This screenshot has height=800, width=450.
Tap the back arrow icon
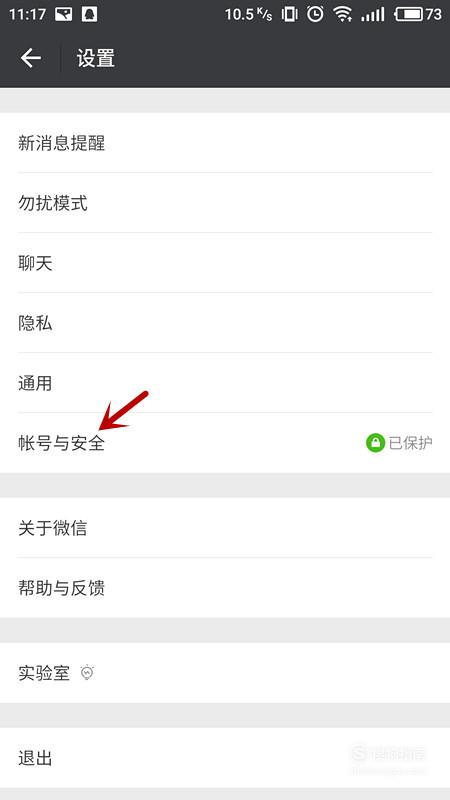click(31, 58)
